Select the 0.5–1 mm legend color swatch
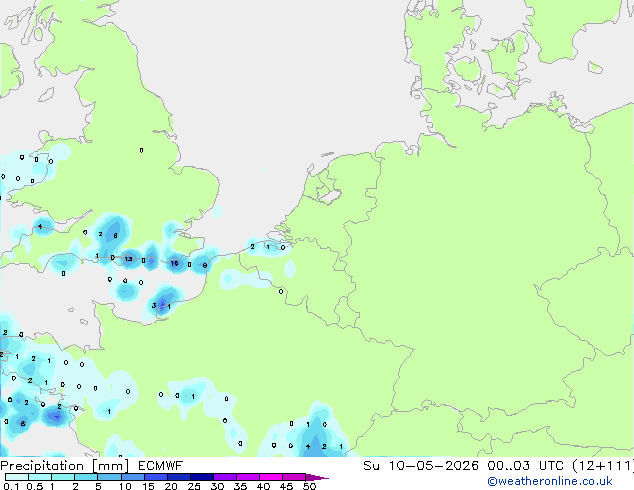 [40, 477]
